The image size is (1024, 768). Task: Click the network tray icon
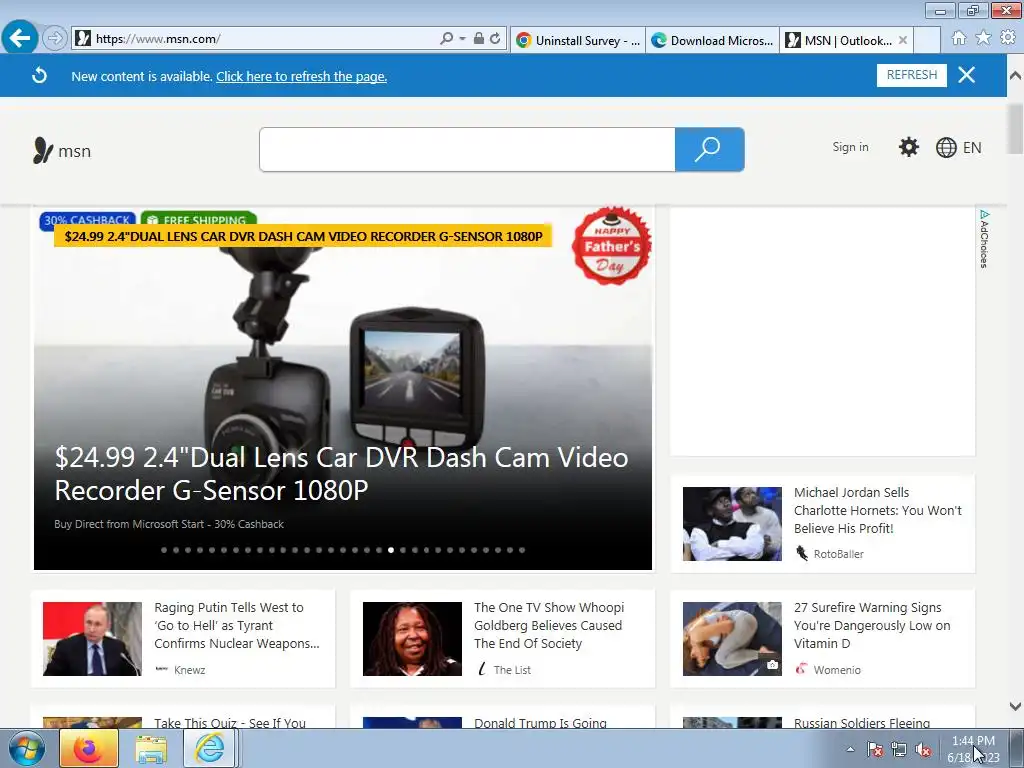point(899,750)
